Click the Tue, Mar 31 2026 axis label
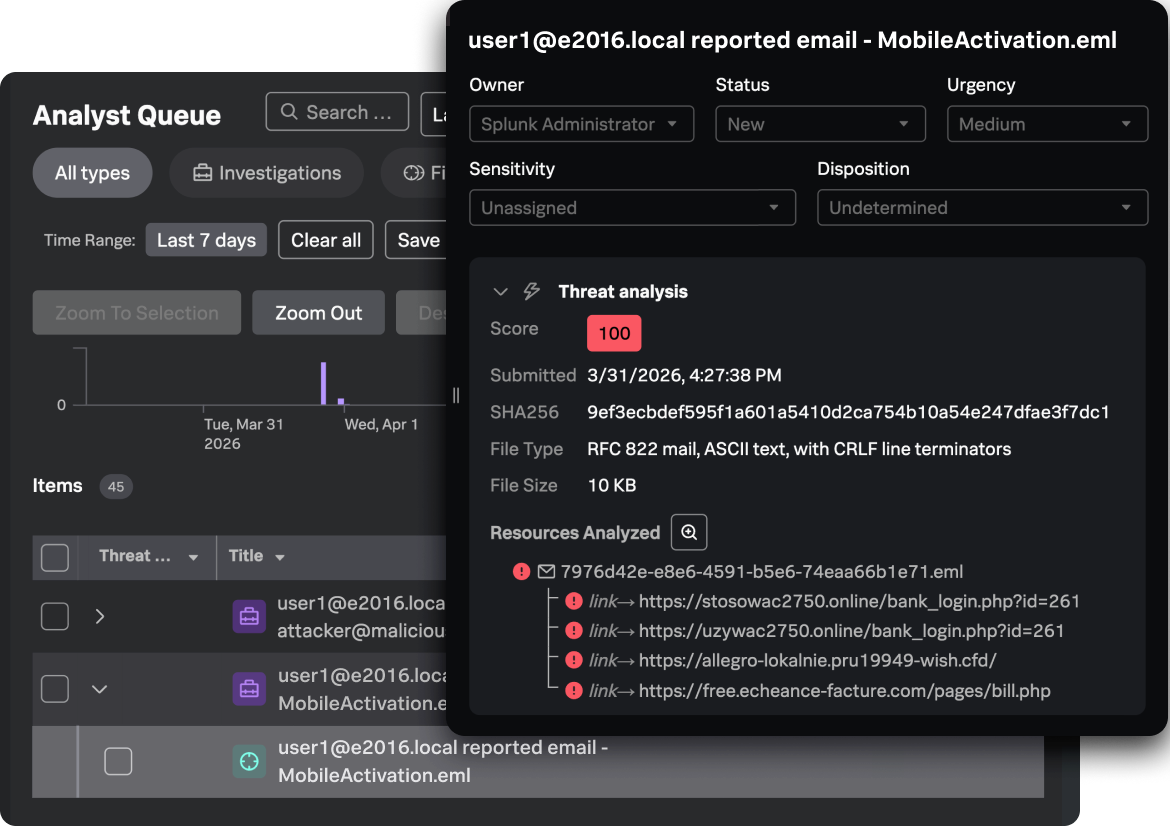1170x826 pixels. click(x=244, y=434)
